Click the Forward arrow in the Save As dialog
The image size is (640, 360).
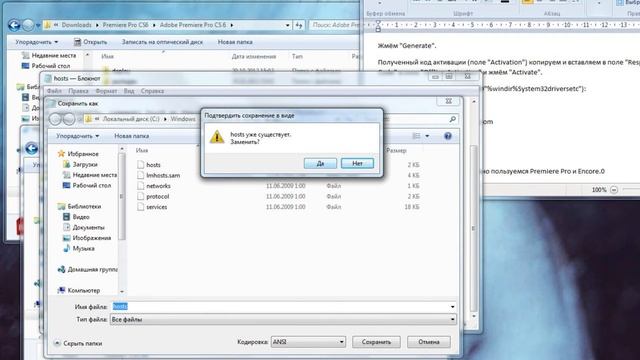(x=69, y=119)
